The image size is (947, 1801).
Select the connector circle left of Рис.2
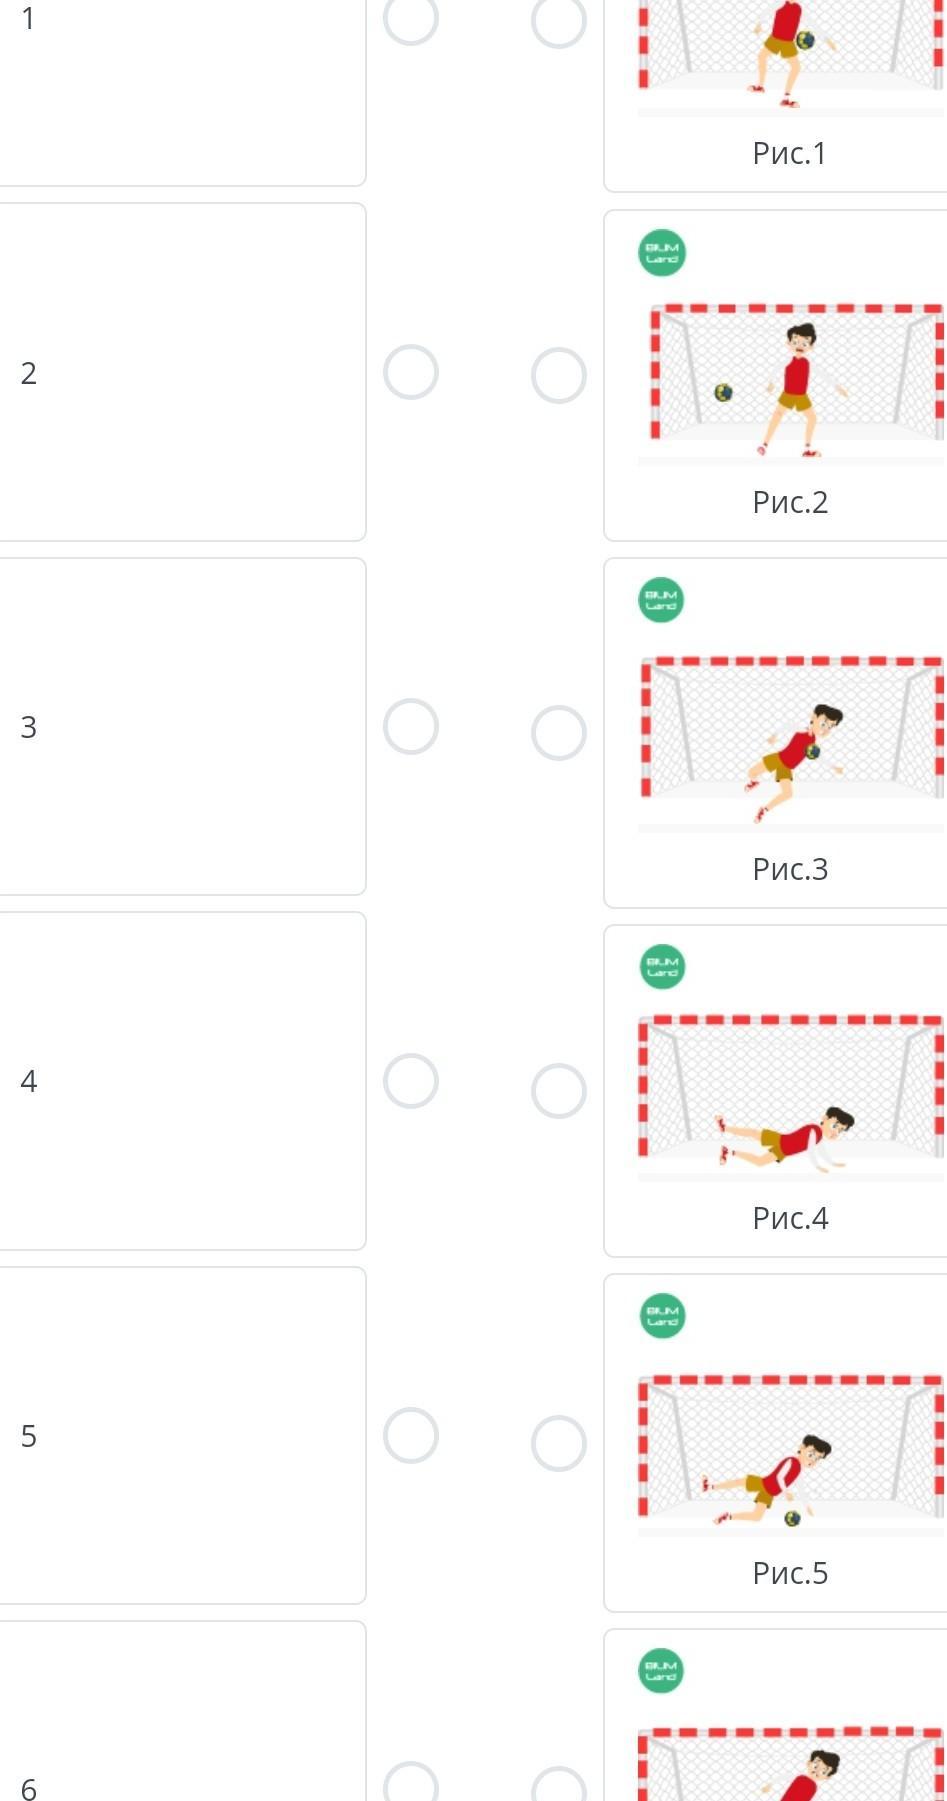558,376
